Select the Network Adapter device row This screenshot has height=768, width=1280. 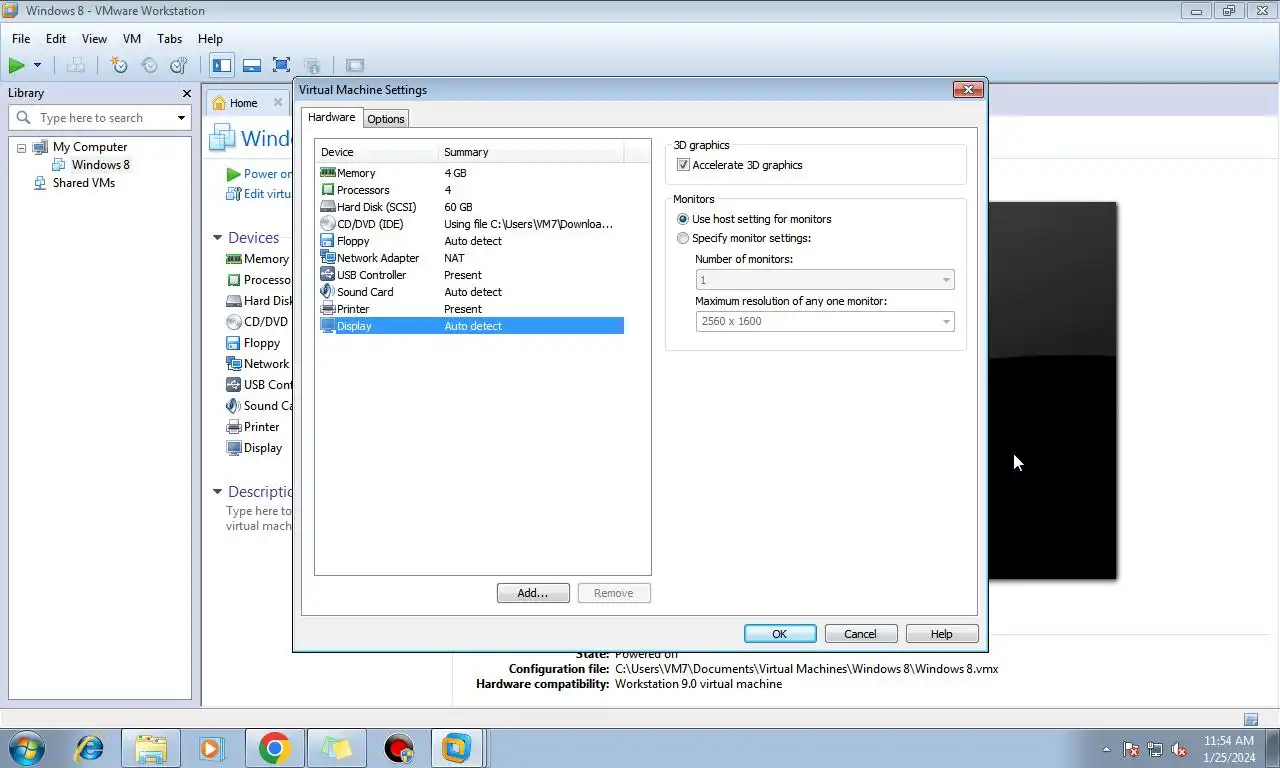471,258
